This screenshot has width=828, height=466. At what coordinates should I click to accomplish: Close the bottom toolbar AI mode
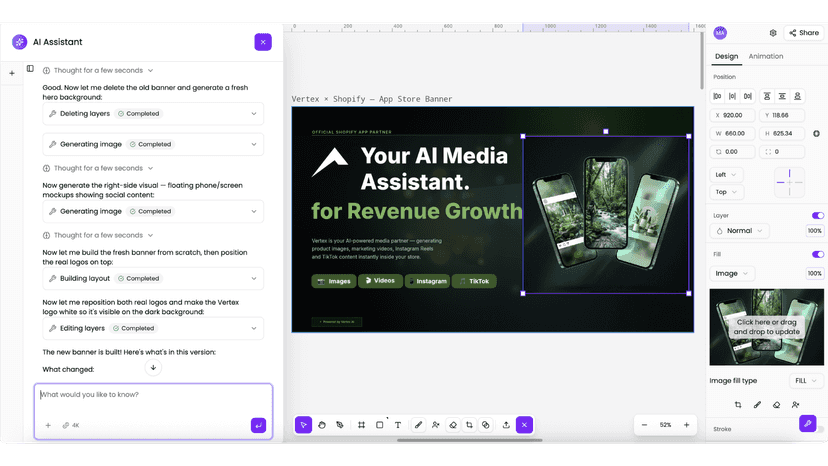point(524,425)
